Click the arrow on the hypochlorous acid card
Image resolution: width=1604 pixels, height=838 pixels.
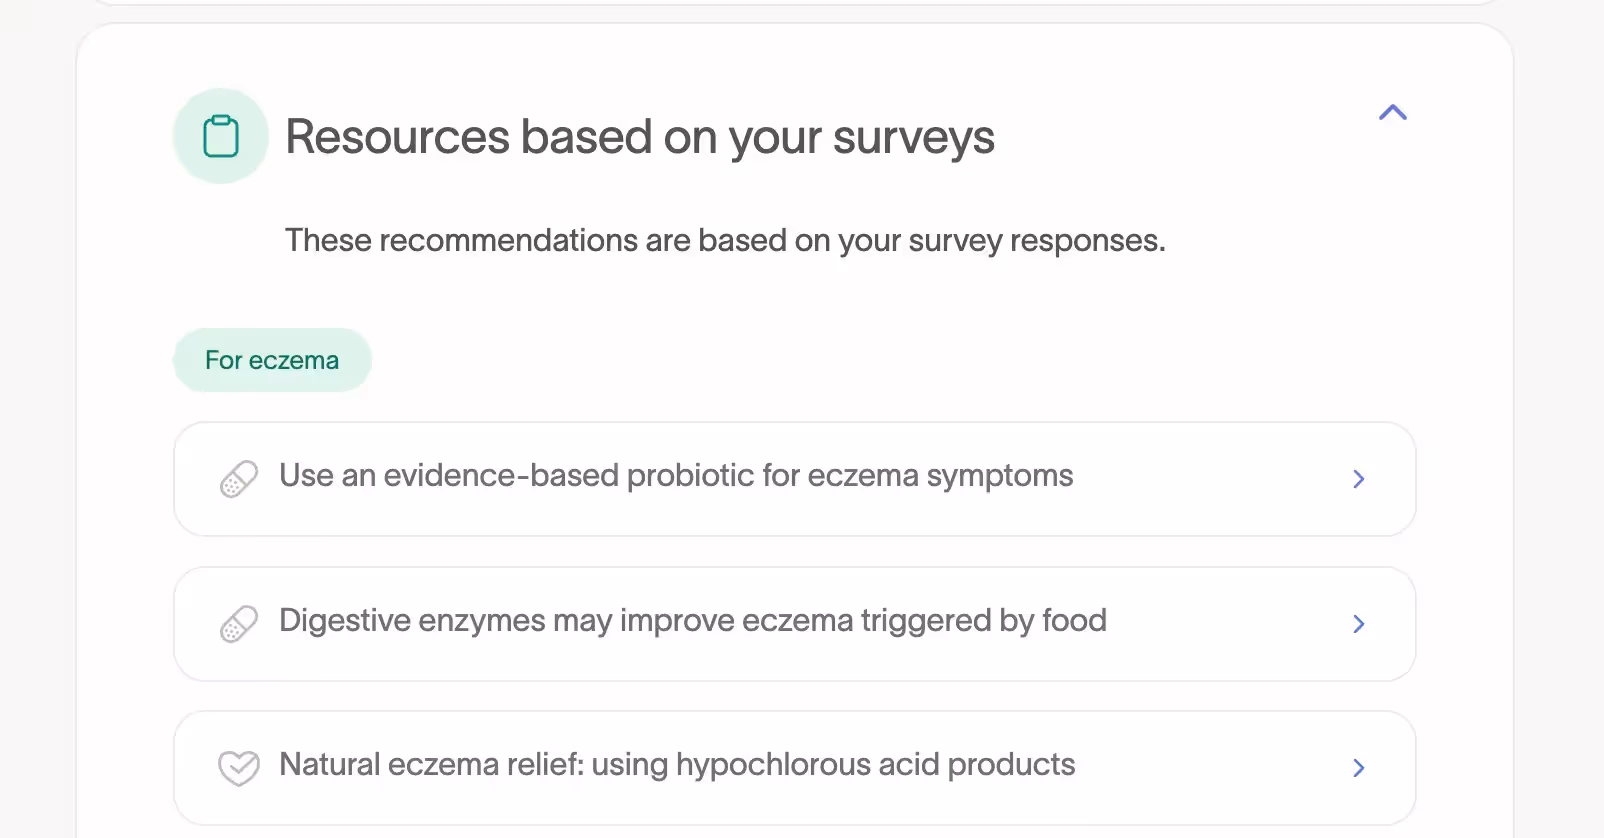click(1358, 768)
